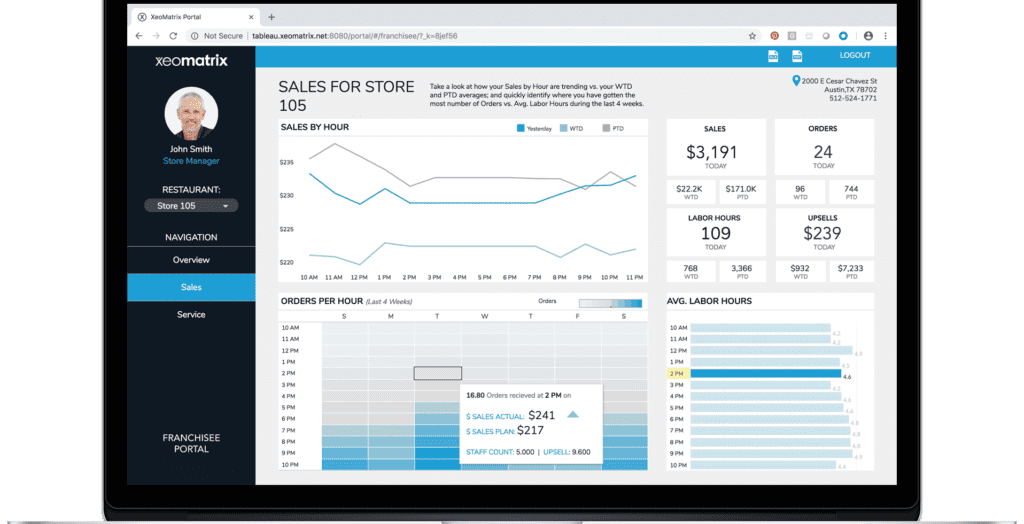The width and height of the screenshot is (1024, 524).
Task: Click John Smith's profile photo
Action: [191, 113]
